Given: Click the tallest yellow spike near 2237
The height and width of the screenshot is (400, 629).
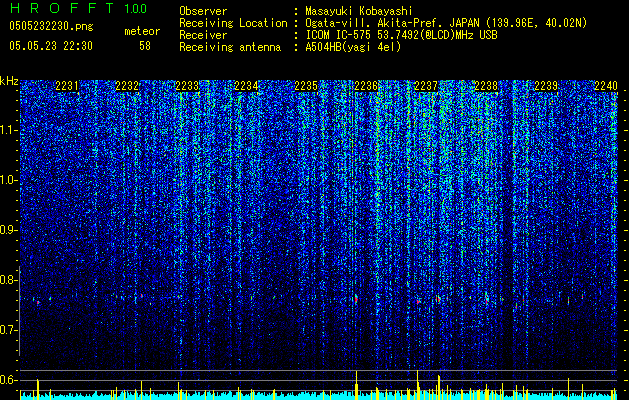Looking at the screenshot, I should (418, 385).
